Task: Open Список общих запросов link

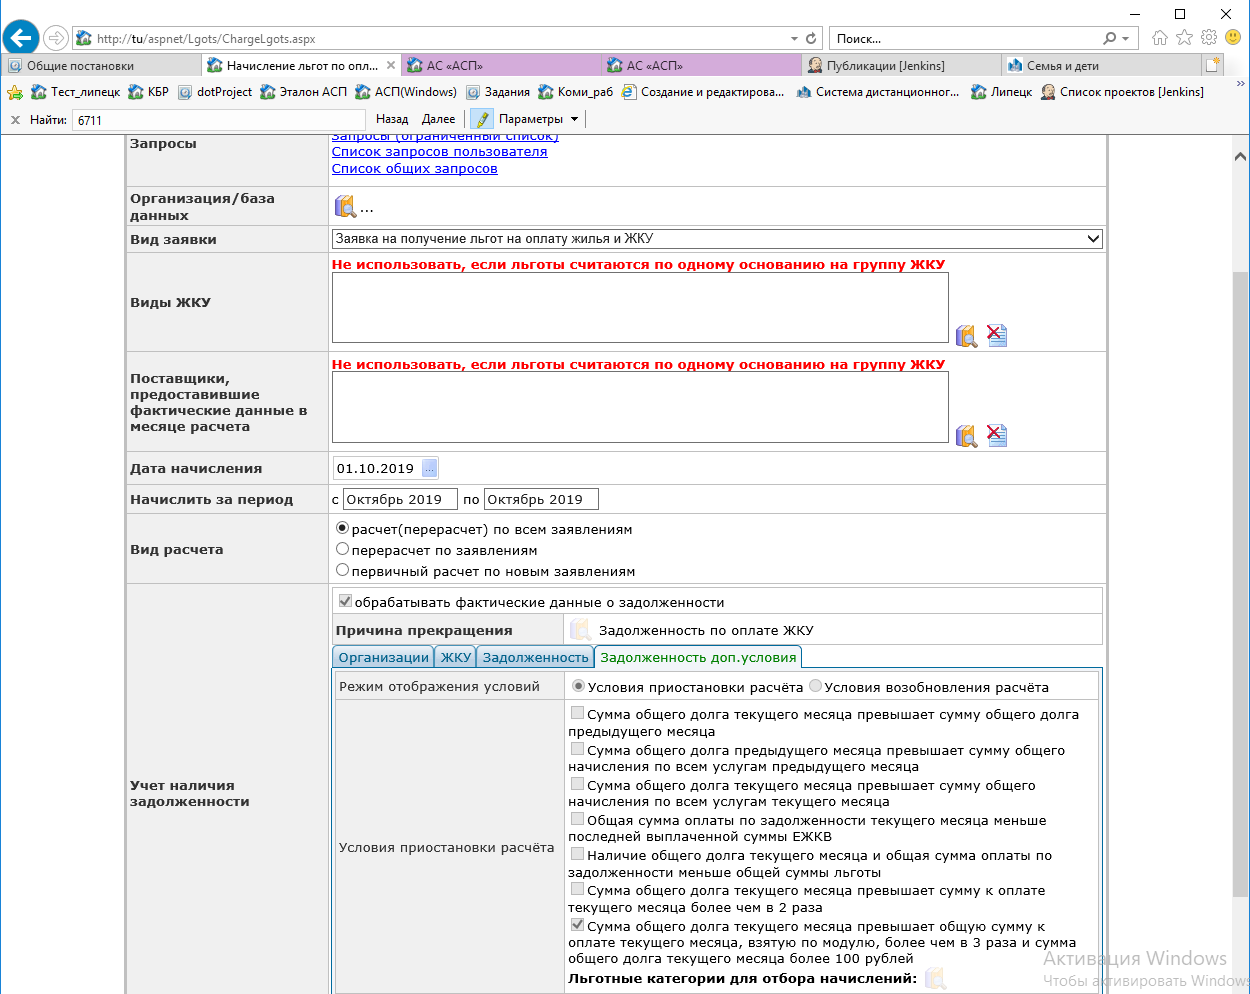Action: pyautogui.click(x=415, y=169)
